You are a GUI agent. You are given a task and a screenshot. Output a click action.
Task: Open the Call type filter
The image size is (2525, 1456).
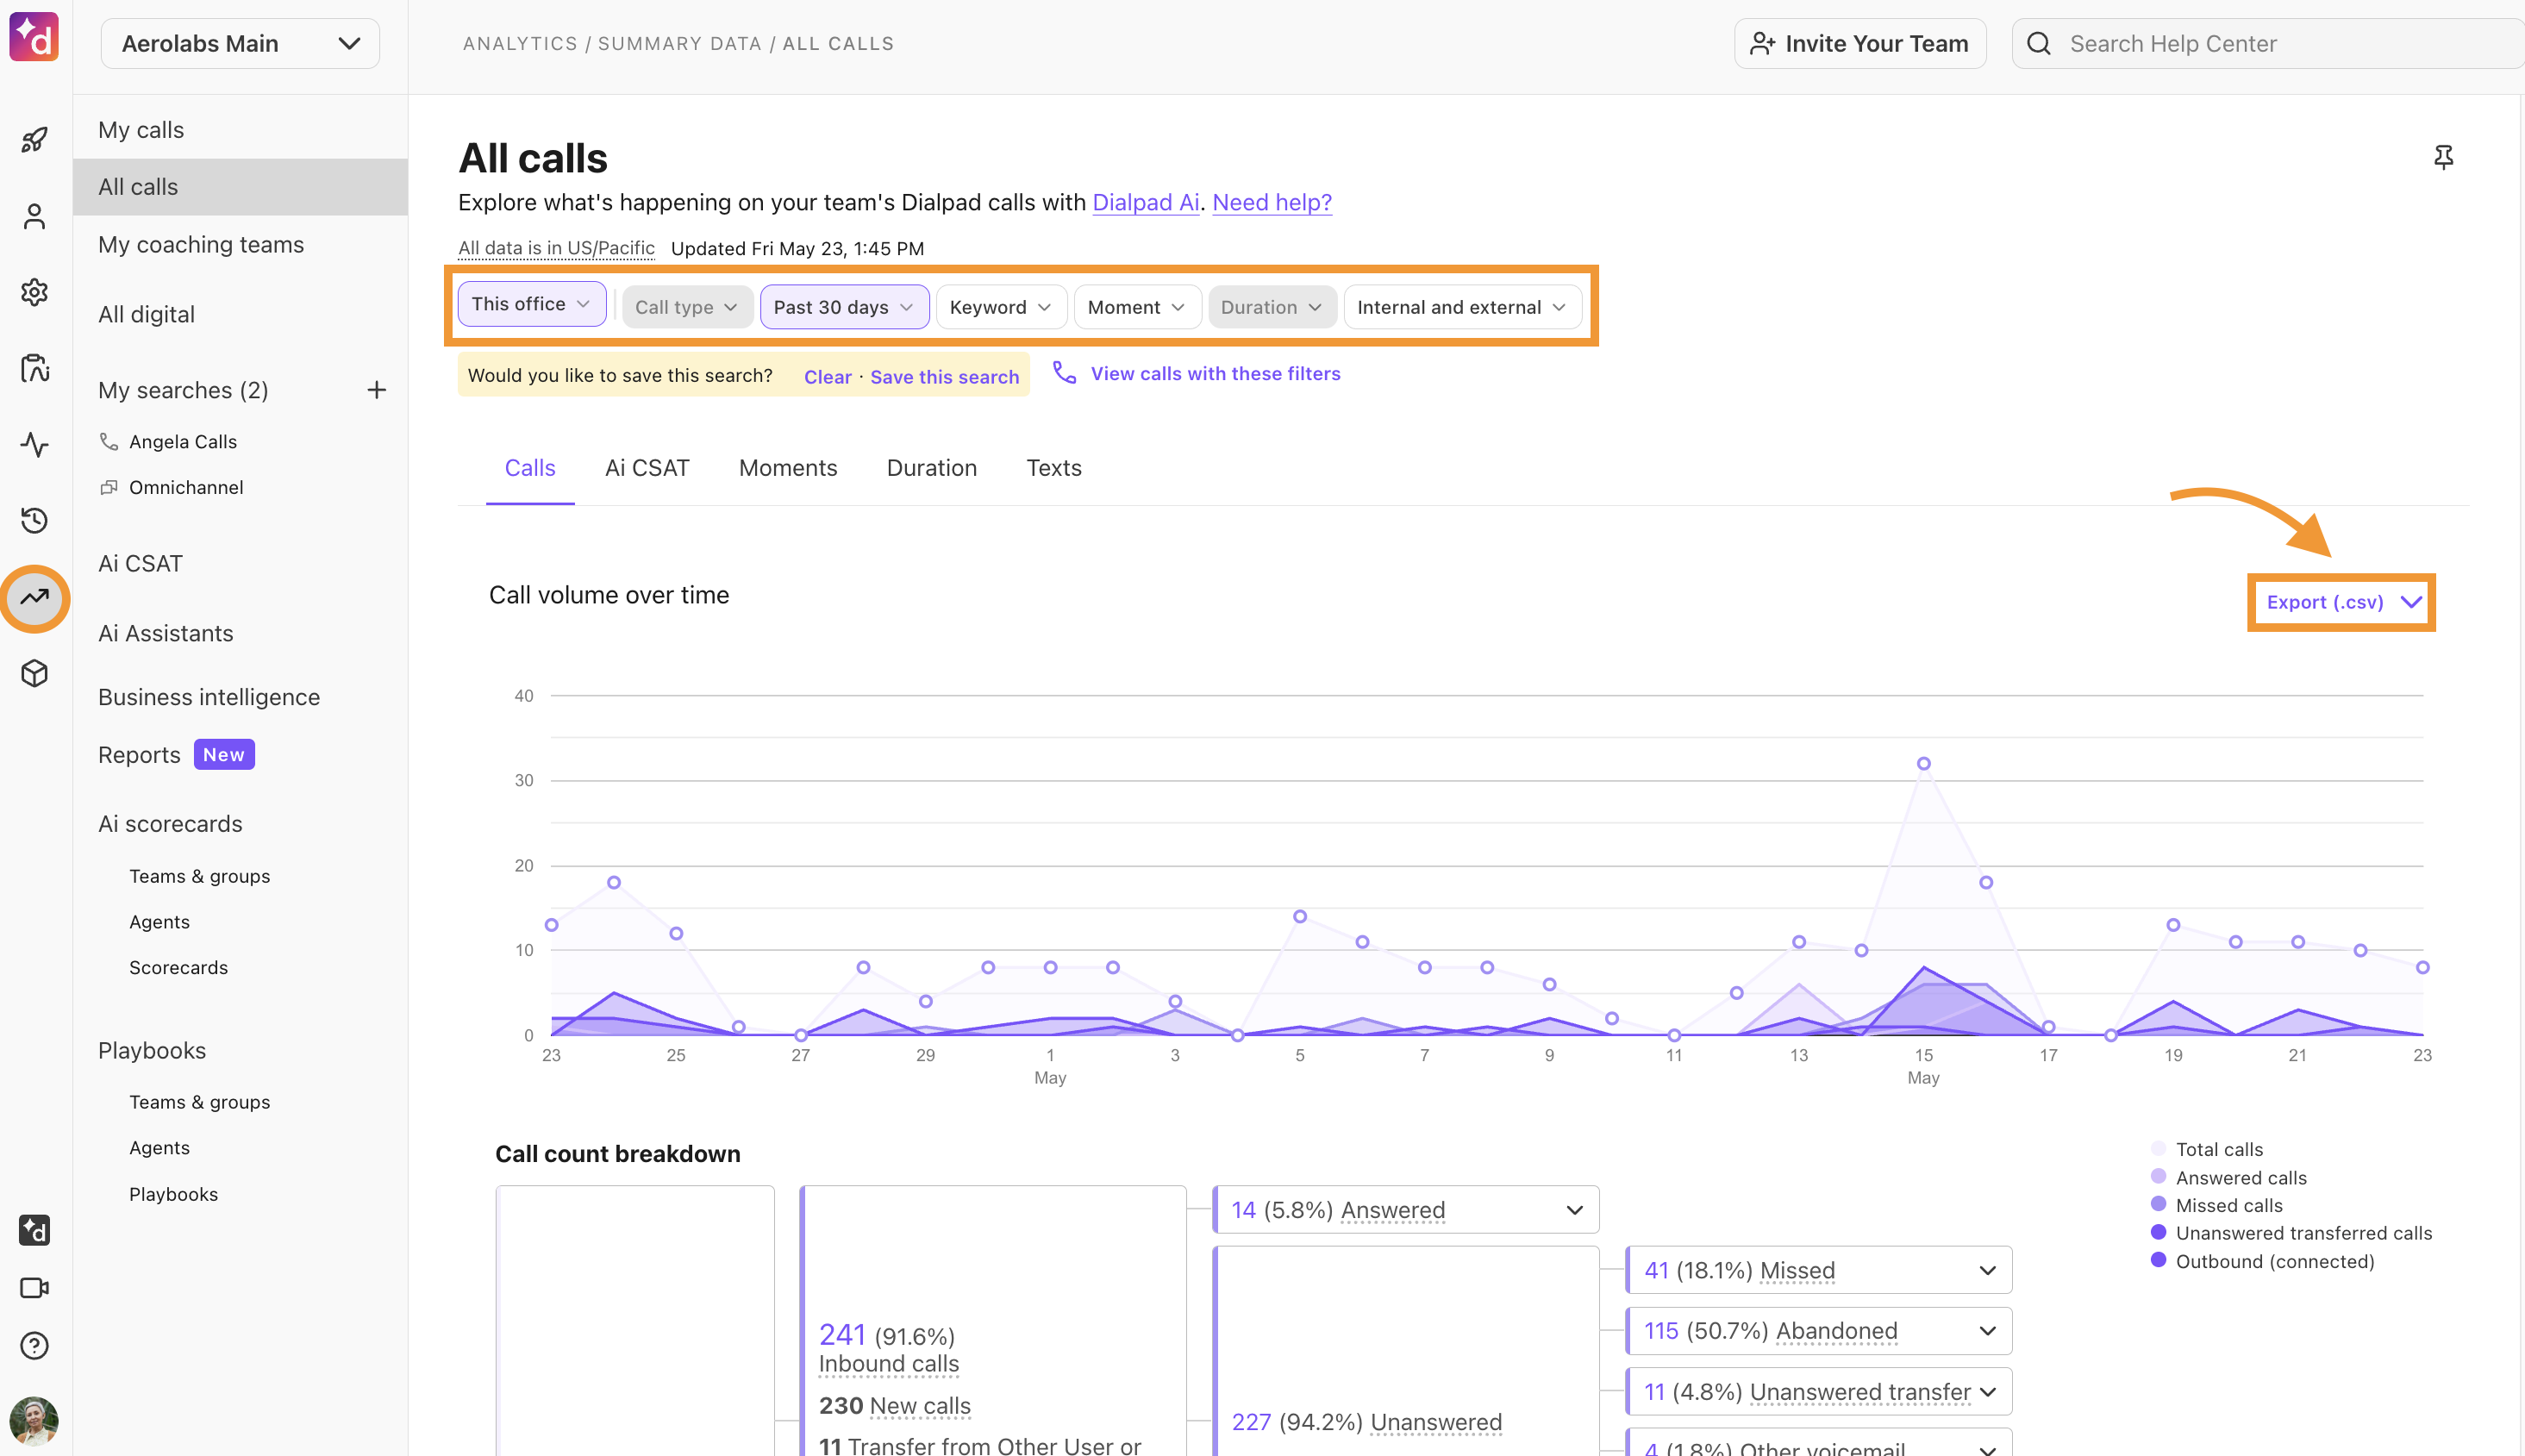pos(686,307)
